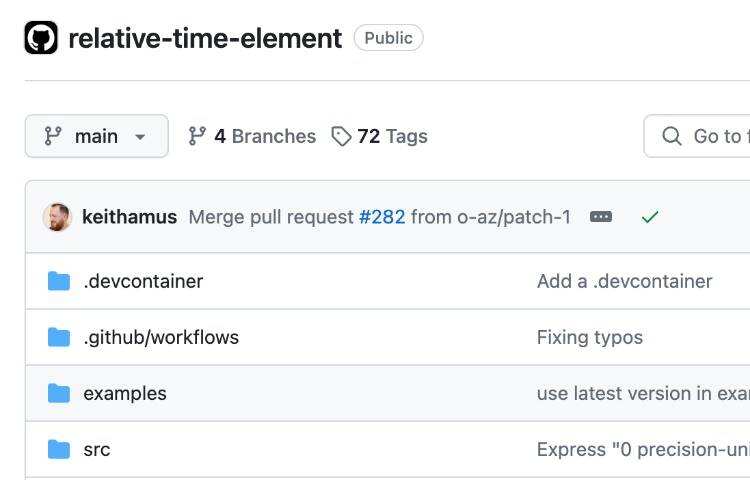The height and width of the screenshot is (480, 750).
Task: Click the src folder icon
Action: pyautogui.click(x=59, y=449)
